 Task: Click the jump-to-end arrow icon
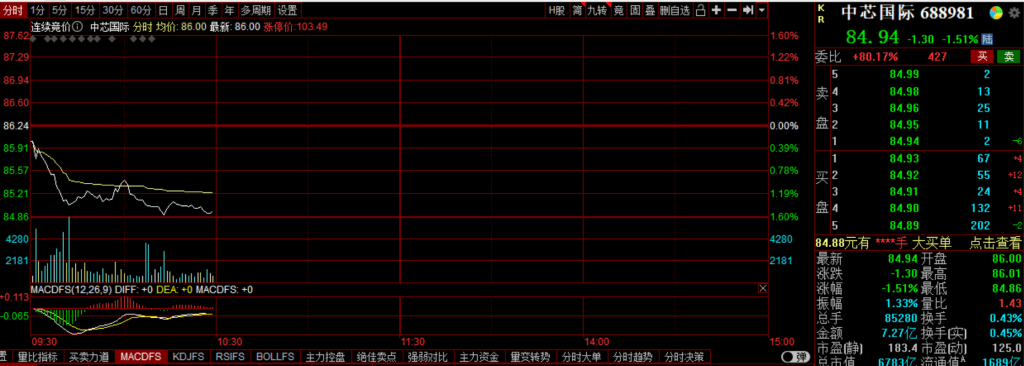pos(748,10)
